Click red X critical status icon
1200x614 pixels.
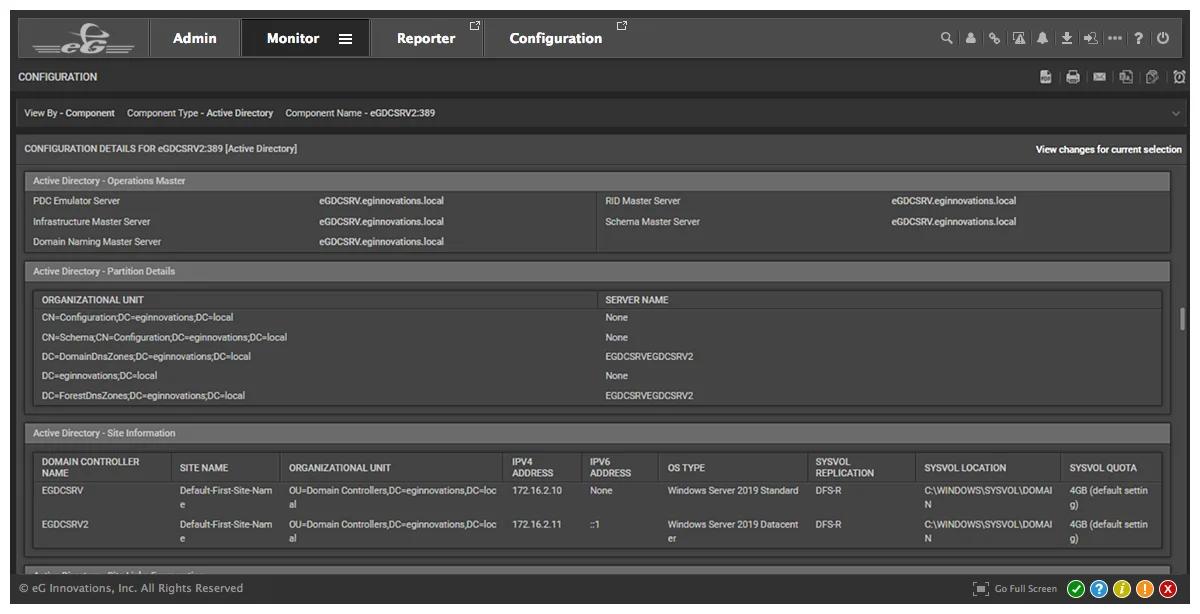(x=1168, y=589)
